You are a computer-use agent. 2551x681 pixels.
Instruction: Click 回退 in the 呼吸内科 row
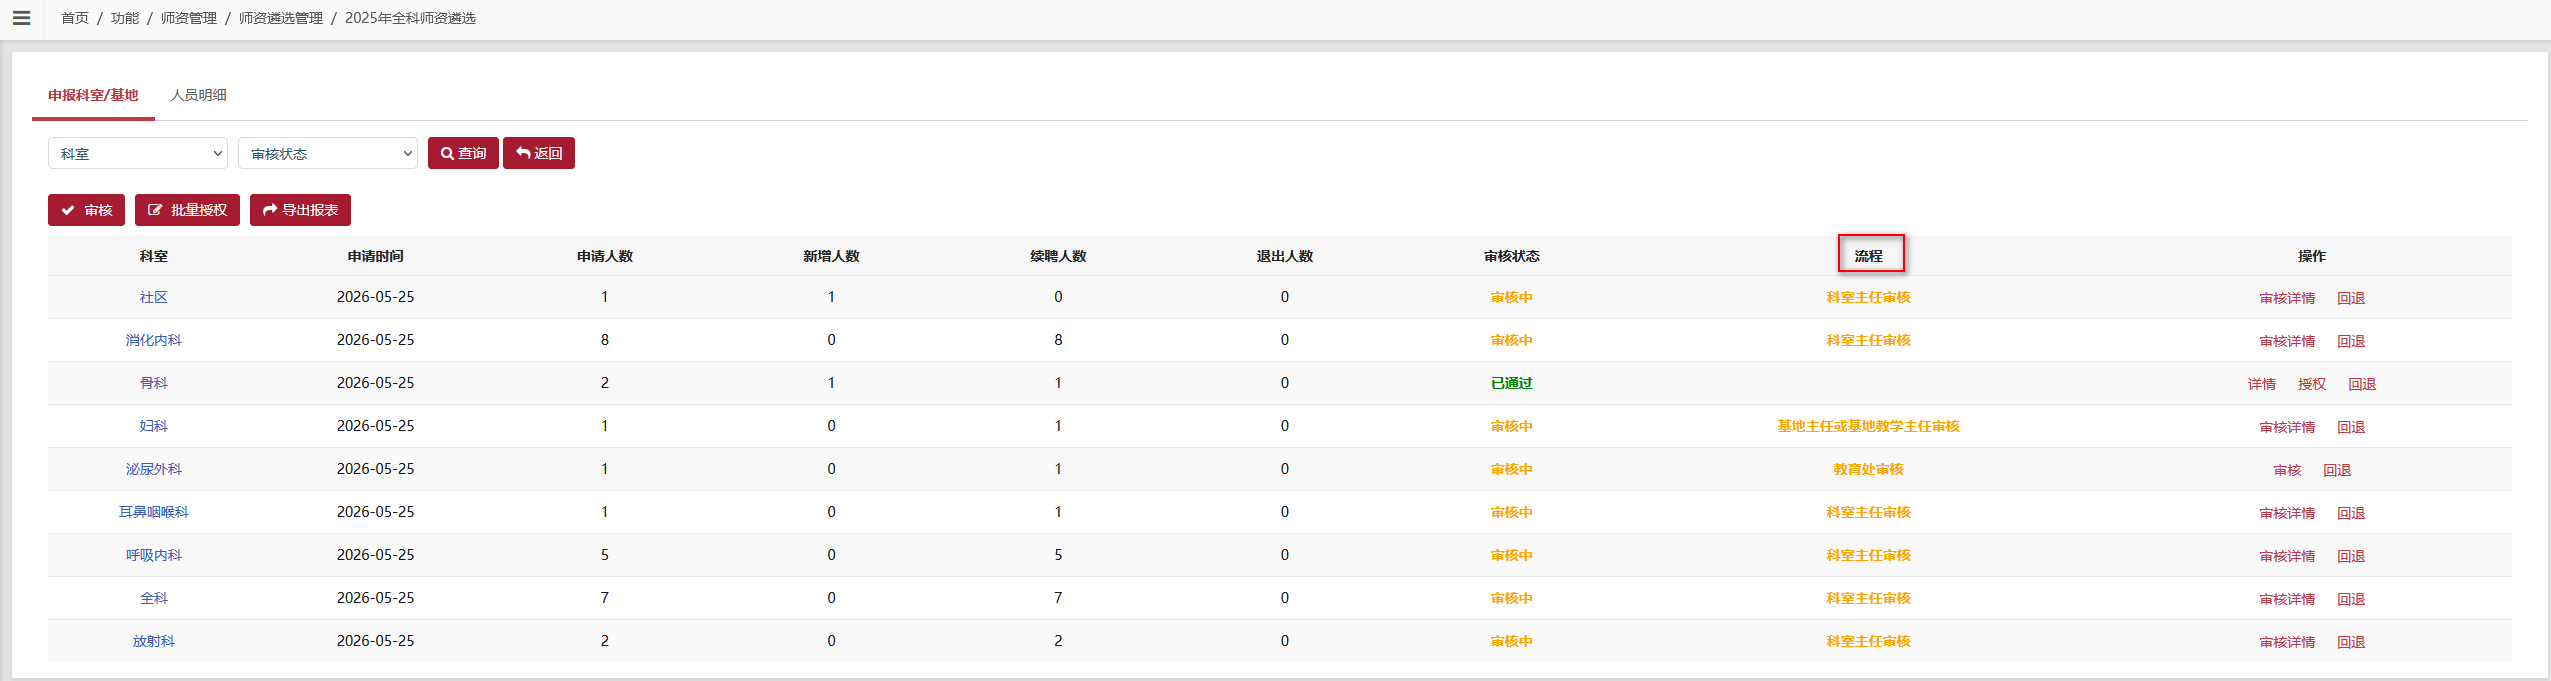[2351, 556]
